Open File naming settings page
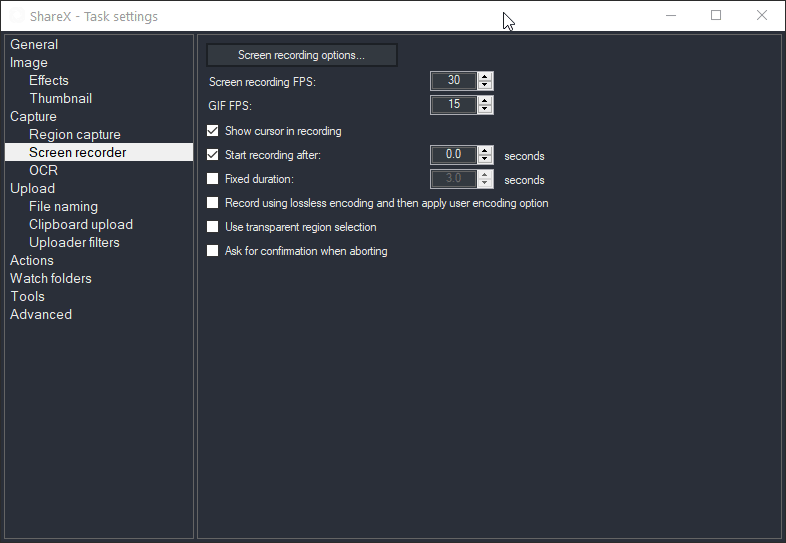This screenshot has height=543, width=786. [x=63, y=207]
